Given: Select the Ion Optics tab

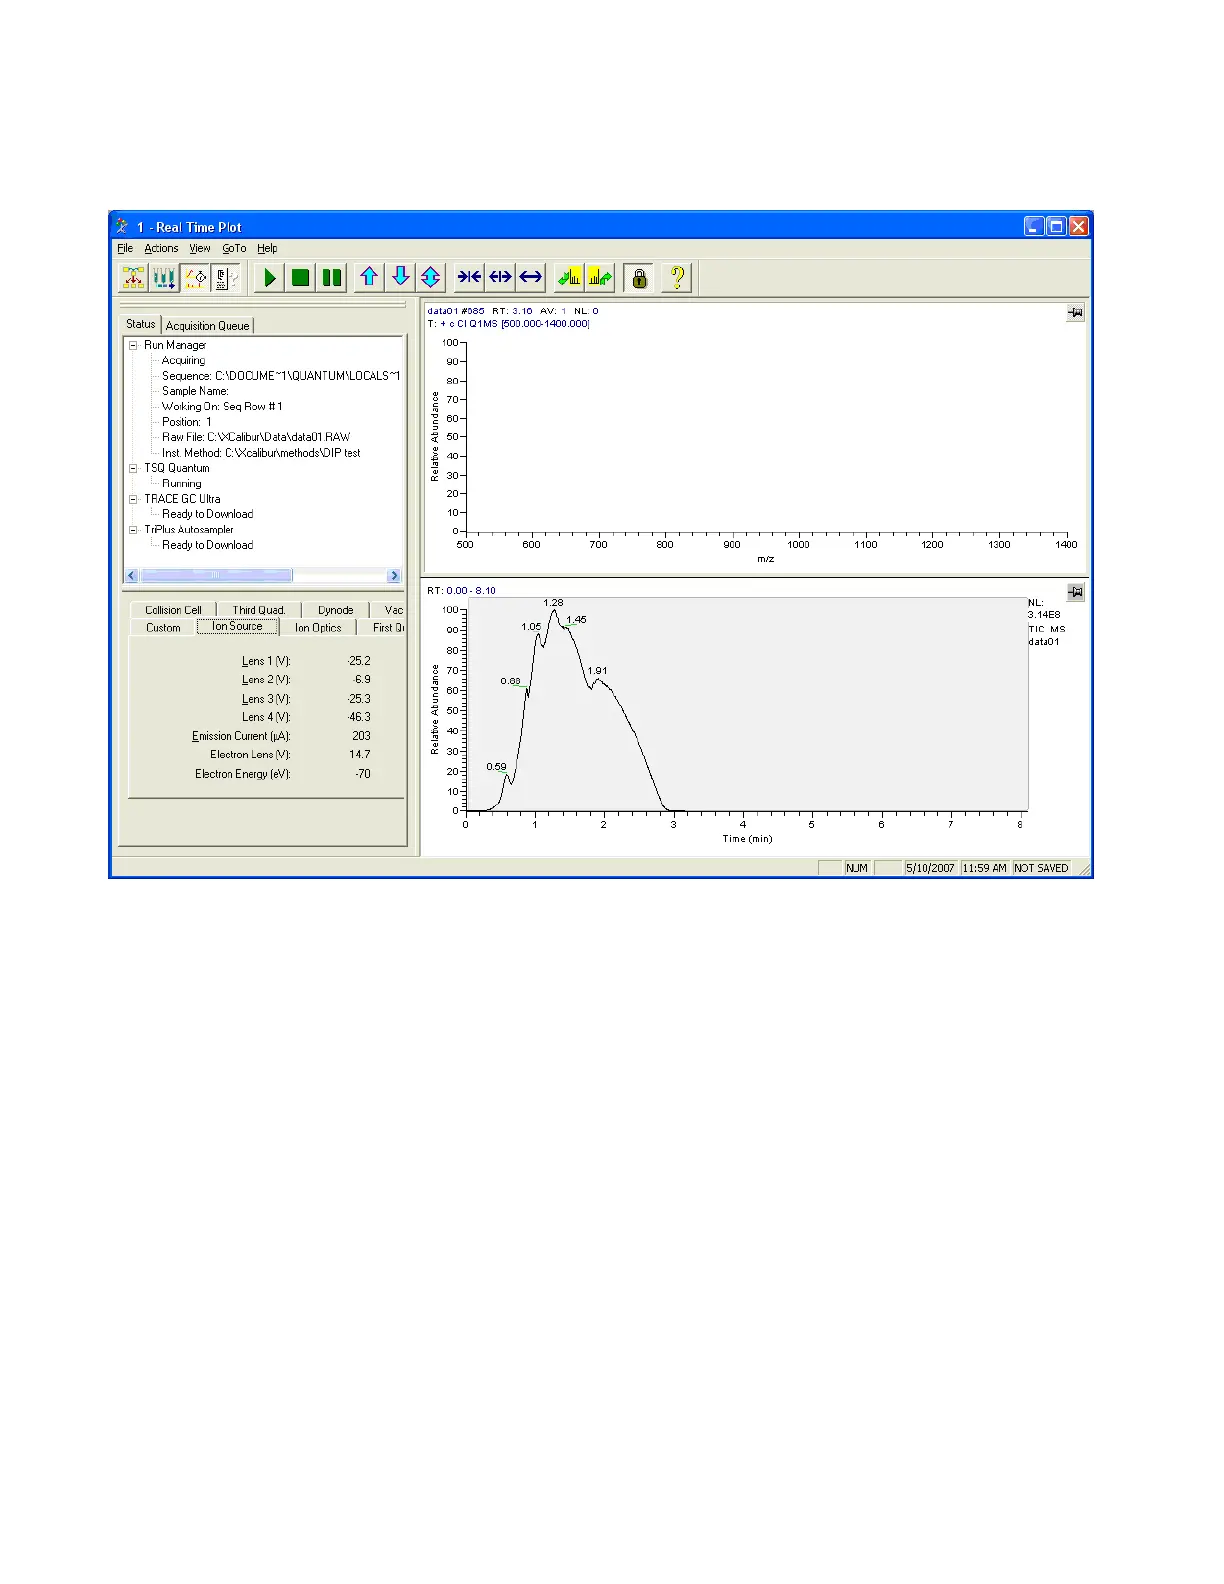Looking at the screenshot, I should click(x=318, y=628).
